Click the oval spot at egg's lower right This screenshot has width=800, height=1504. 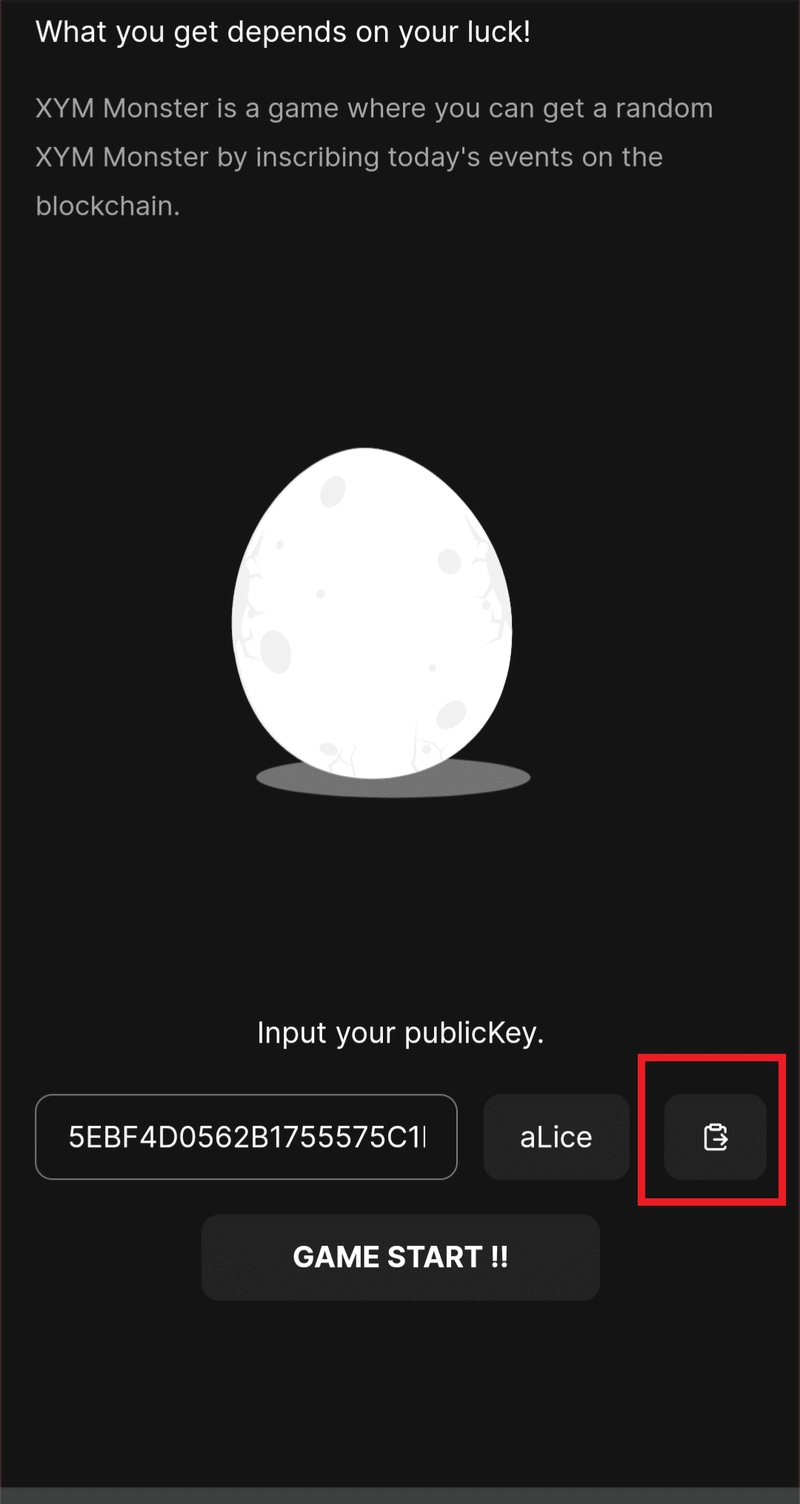(452, 715)
